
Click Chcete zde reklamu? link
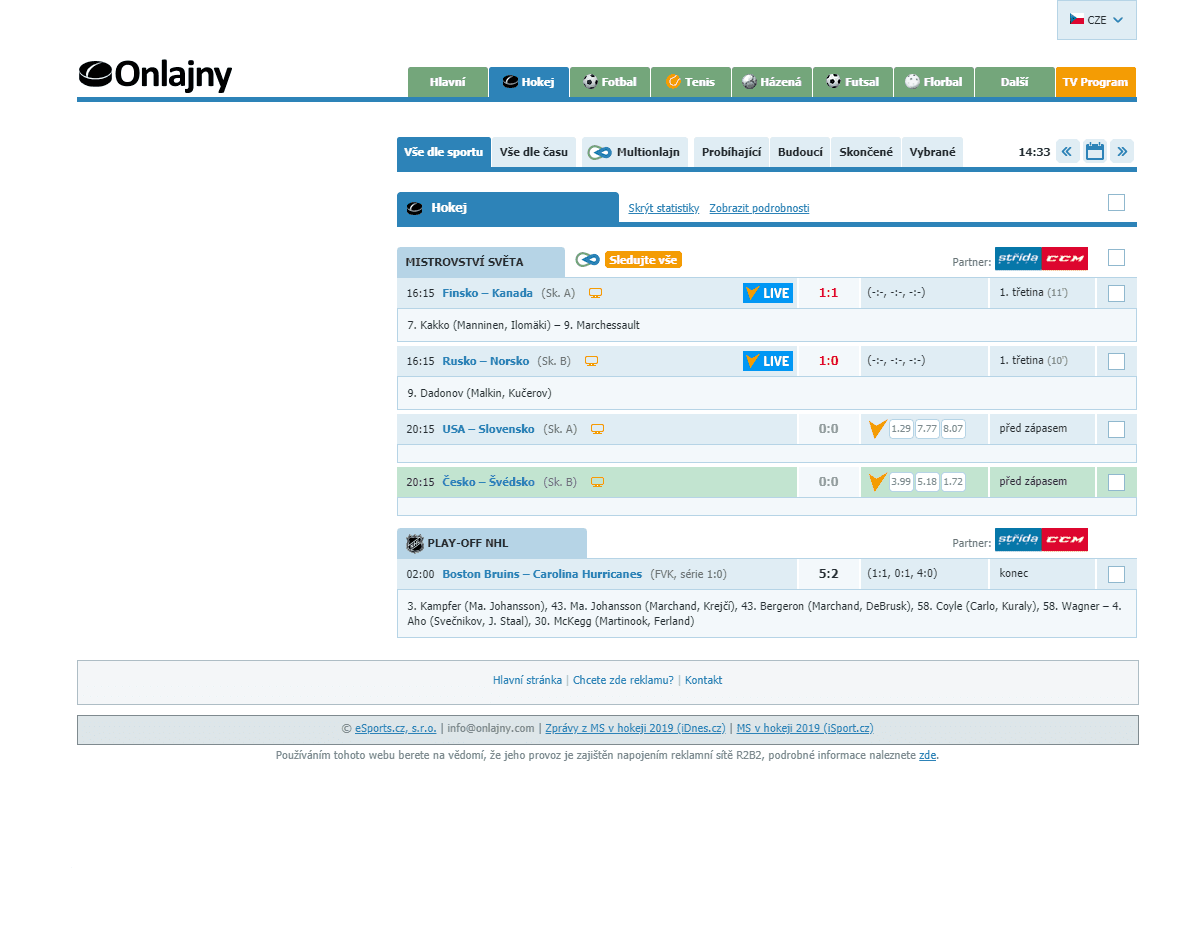tap(623, 681)
